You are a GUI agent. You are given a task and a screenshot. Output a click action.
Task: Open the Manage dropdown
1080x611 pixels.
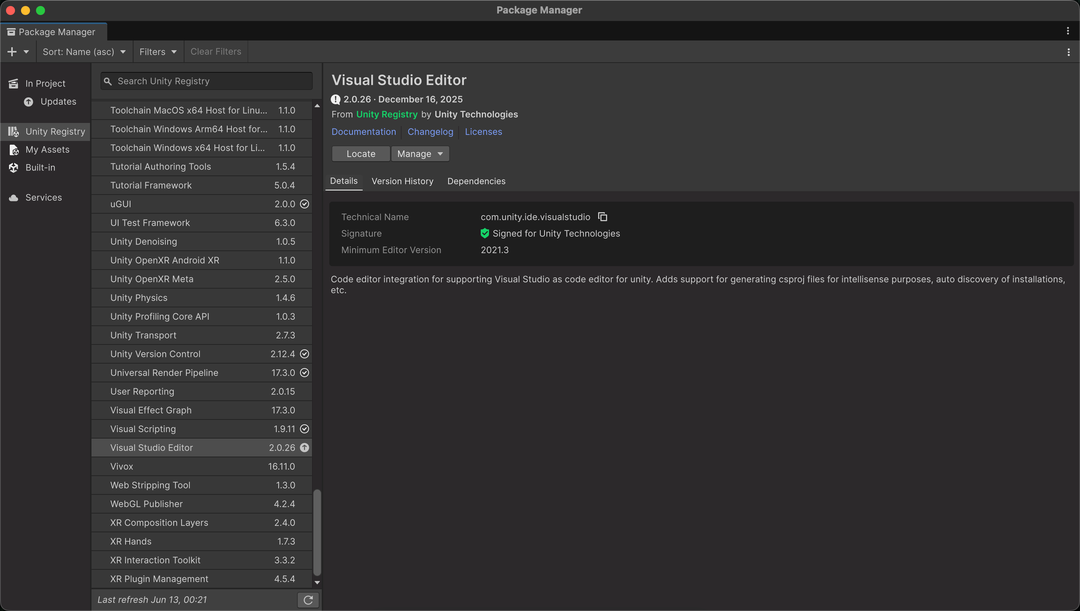click(420, 154)
